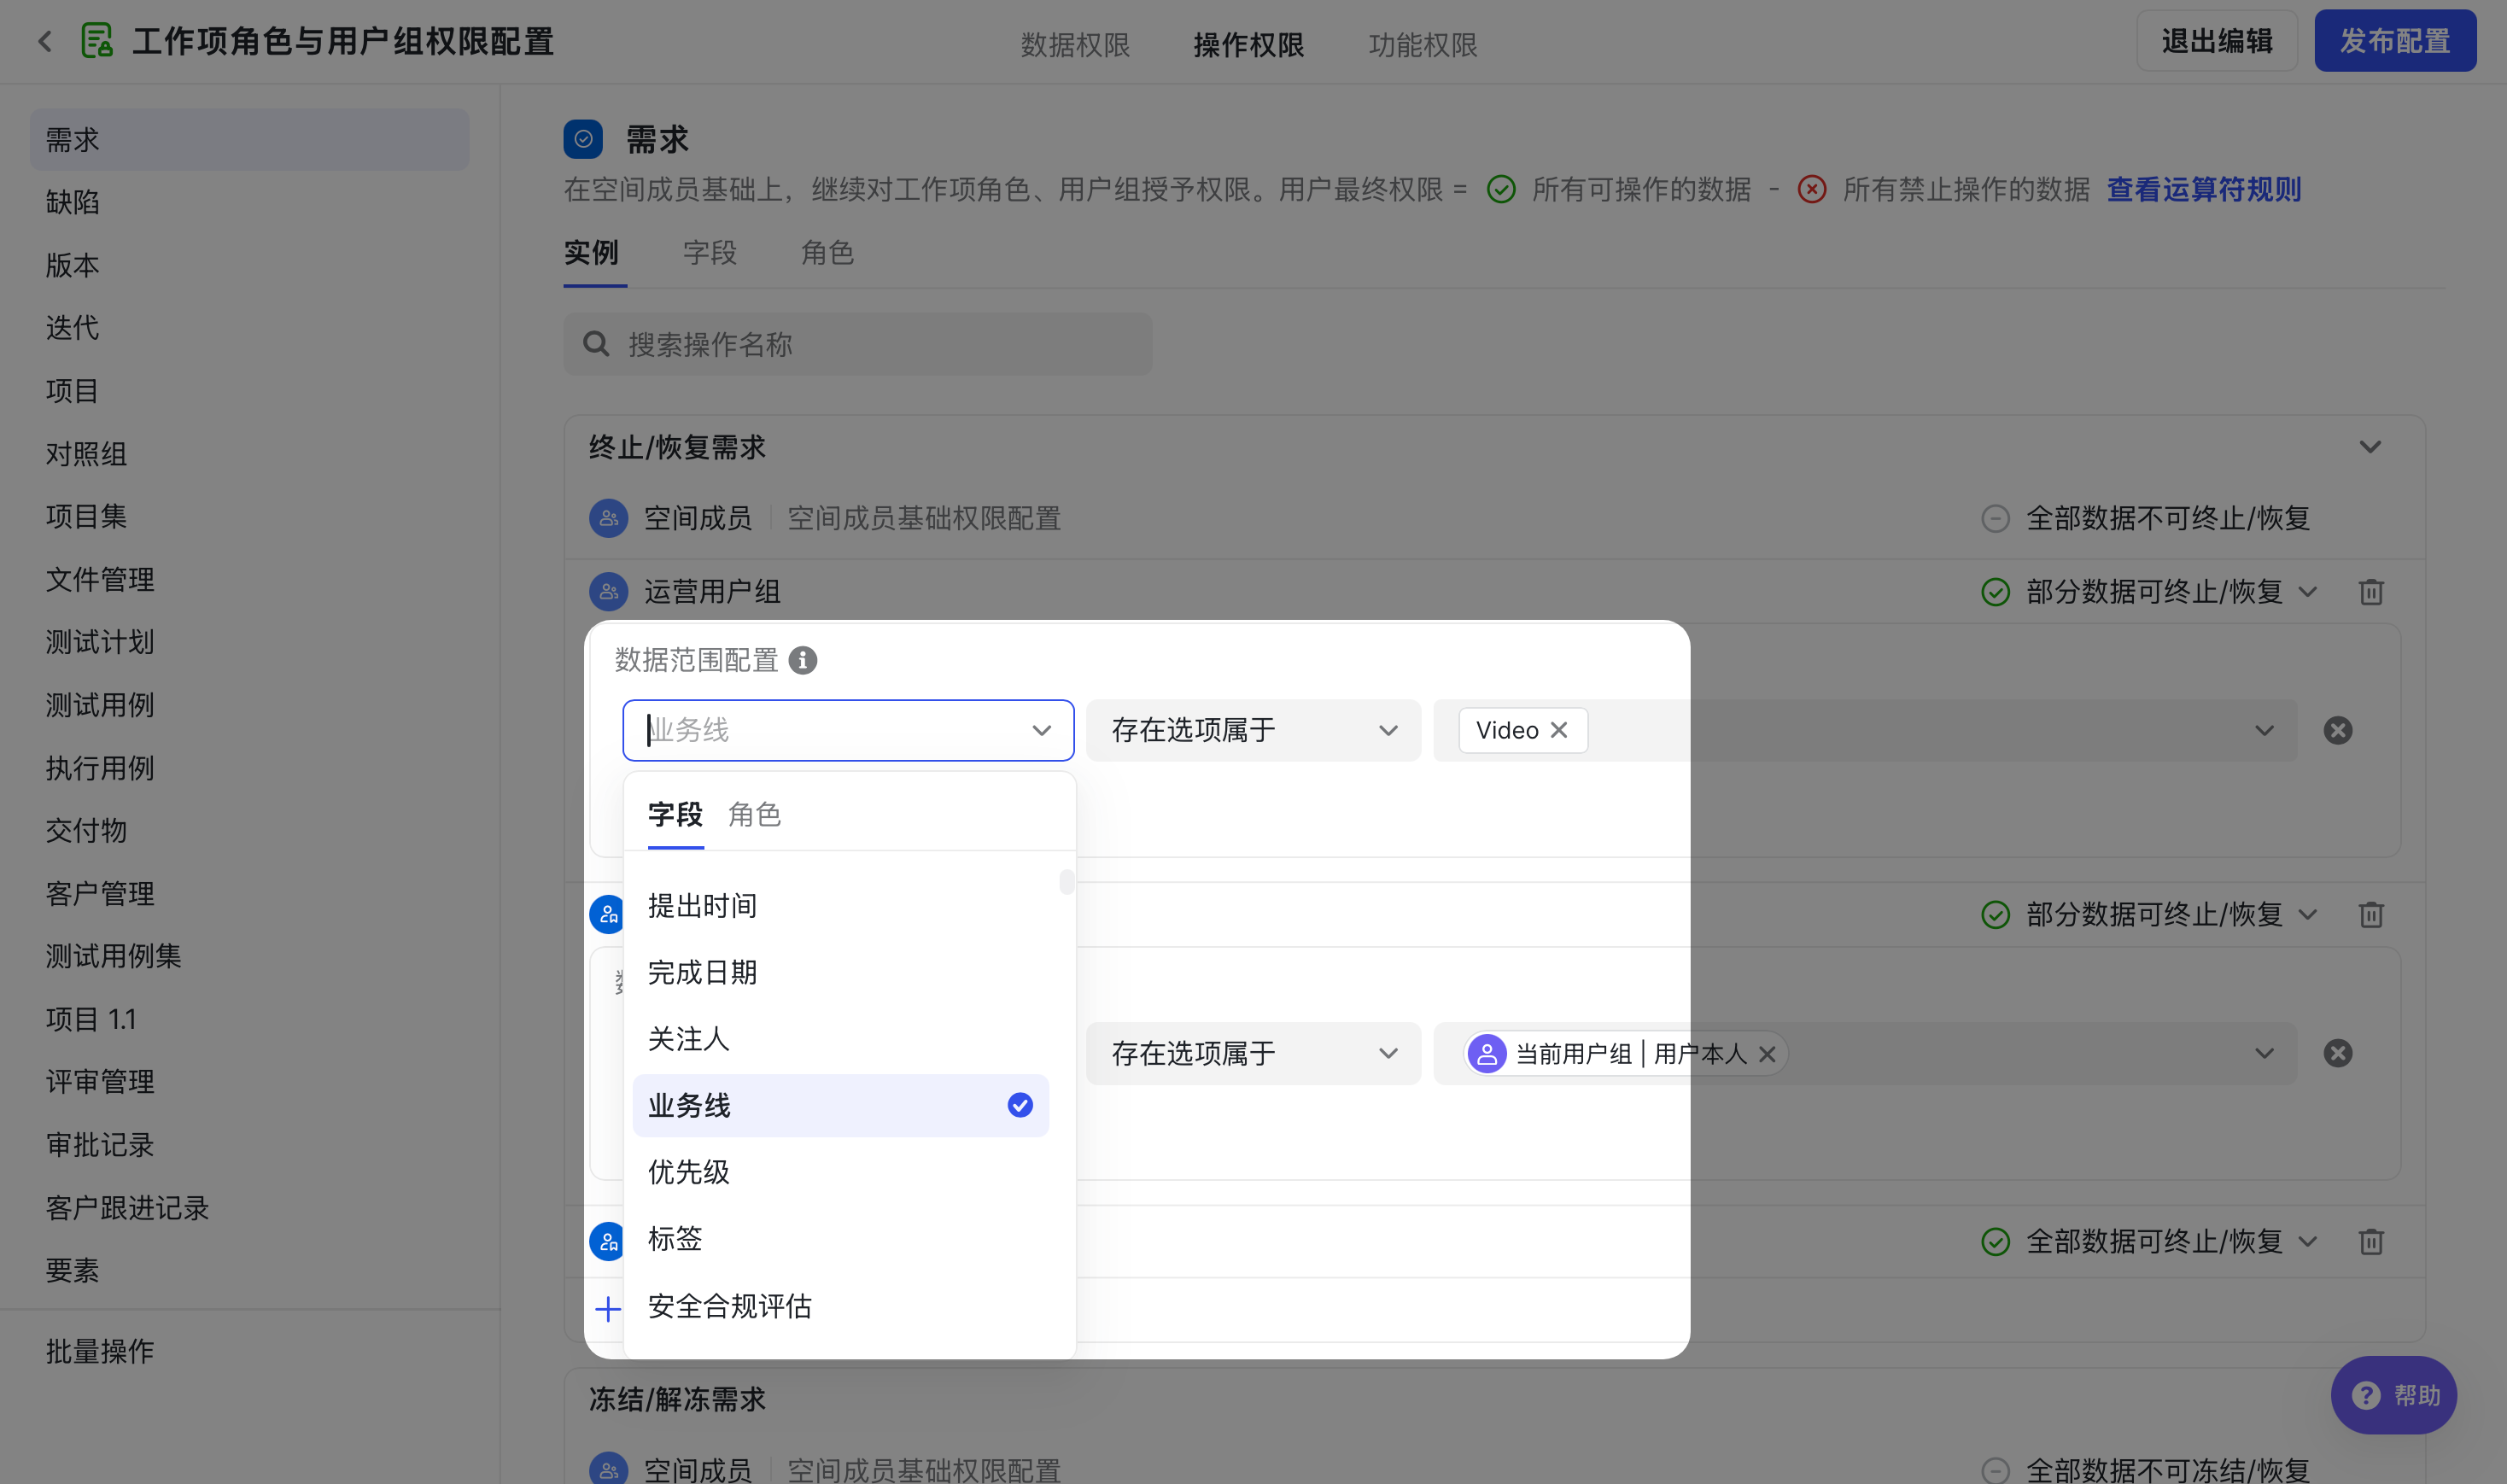Open the 全部数据可终止/恢复 dropdown
The height and width of the screenshot is (1484, 2507).
tap(2148, 1242)
